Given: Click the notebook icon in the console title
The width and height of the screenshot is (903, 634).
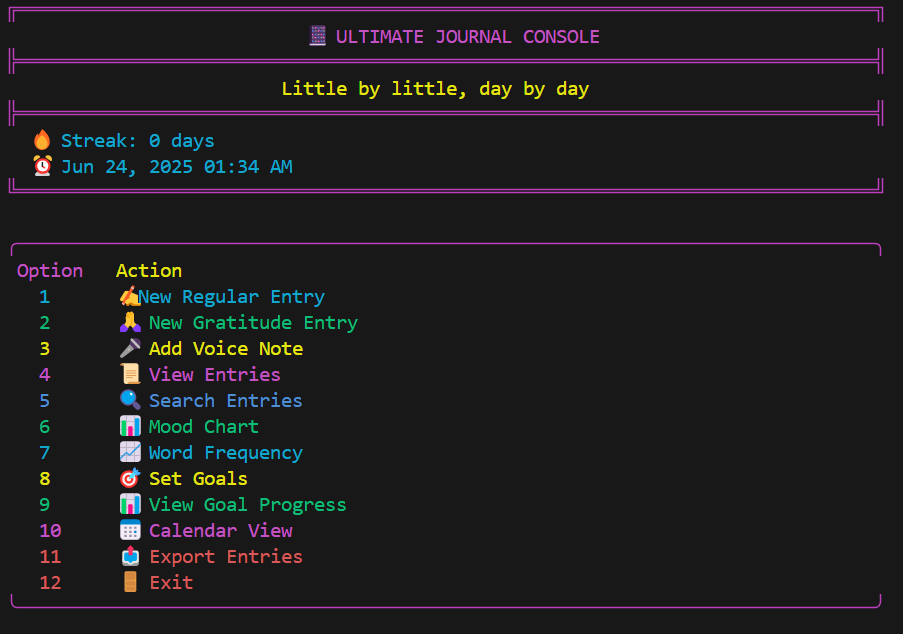Looking at the screenshot, I should point(317,36).
